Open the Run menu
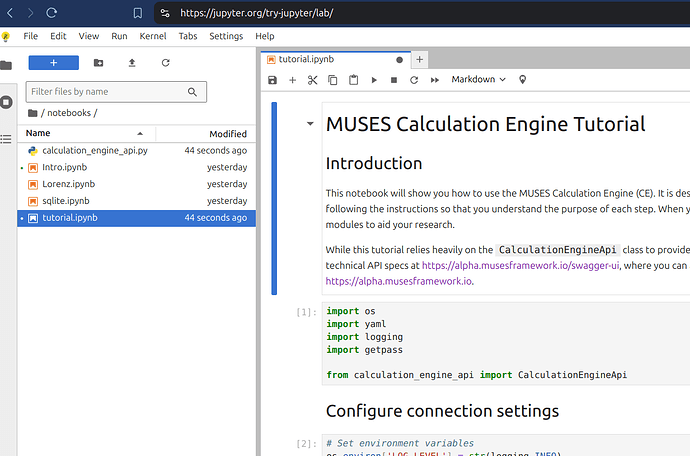The width and height of the screenshot is (690, 456). [x=119, y=36]
